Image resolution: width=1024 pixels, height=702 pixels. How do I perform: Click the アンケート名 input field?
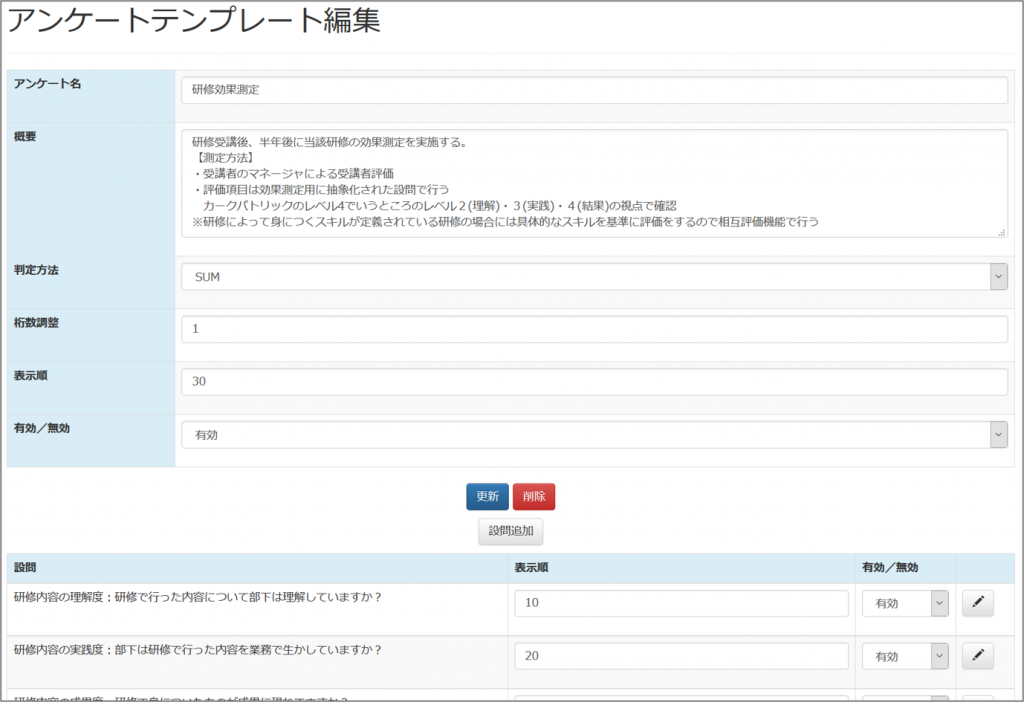(x=594, y=90)
